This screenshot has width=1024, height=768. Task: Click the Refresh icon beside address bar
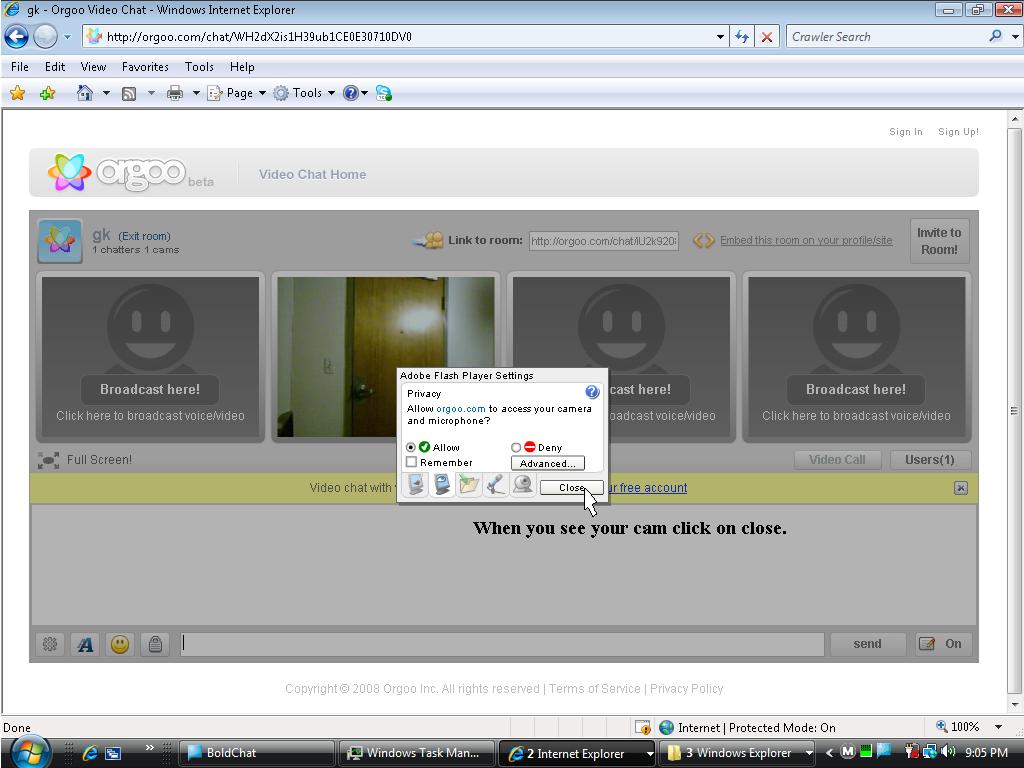742,37
